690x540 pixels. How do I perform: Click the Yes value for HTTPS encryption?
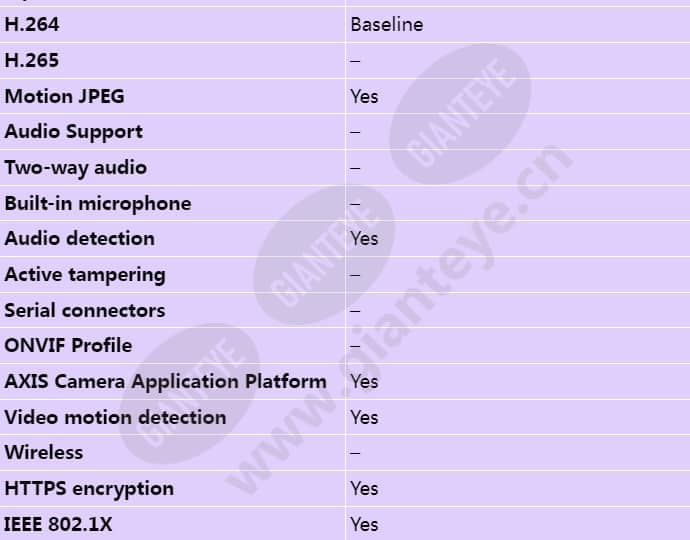click(x=364, y=489)
